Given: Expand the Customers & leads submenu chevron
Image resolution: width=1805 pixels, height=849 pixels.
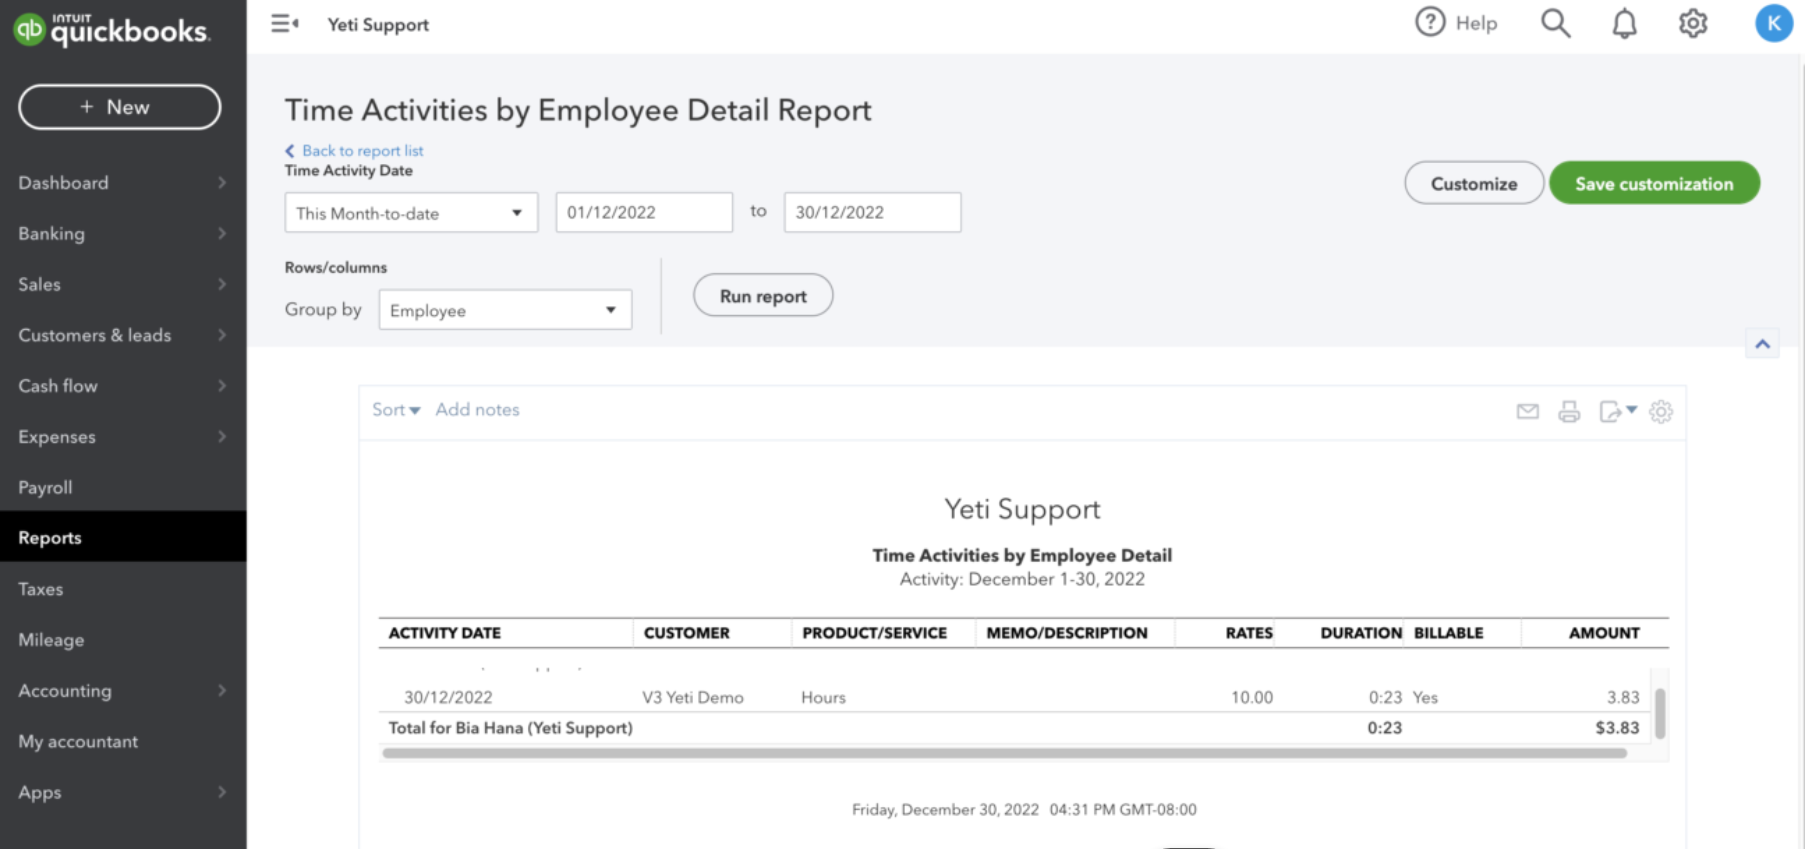Looking at the screenshot, I should (222, 336).
